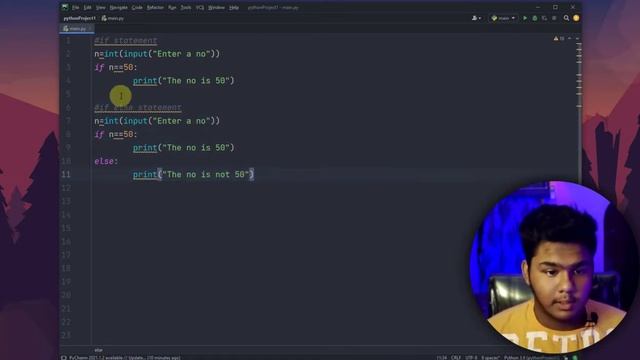Open the Tools menu
The height and width of the screenshot is (360, 640).
(x=186, y=7)
